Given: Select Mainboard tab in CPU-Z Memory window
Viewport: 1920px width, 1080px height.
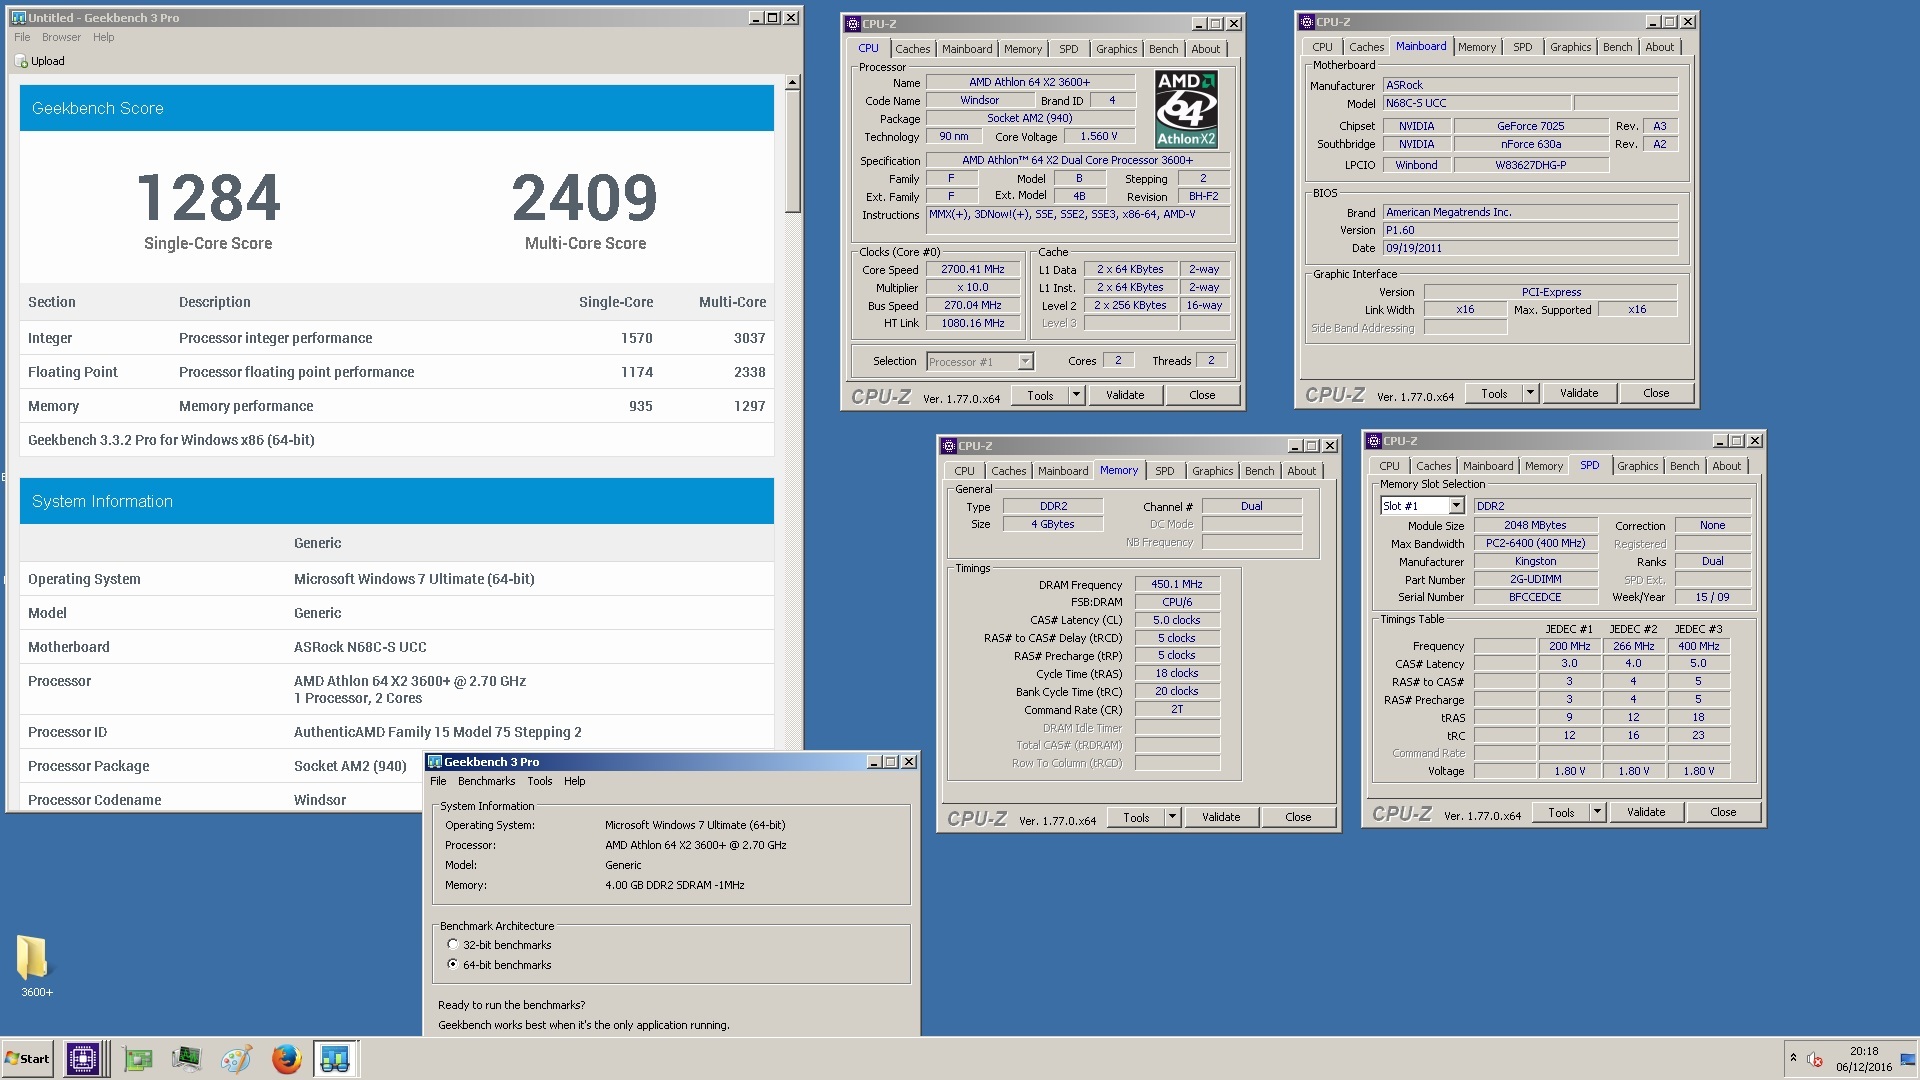Looking at the screenshot, I should tap(1062, 471).
